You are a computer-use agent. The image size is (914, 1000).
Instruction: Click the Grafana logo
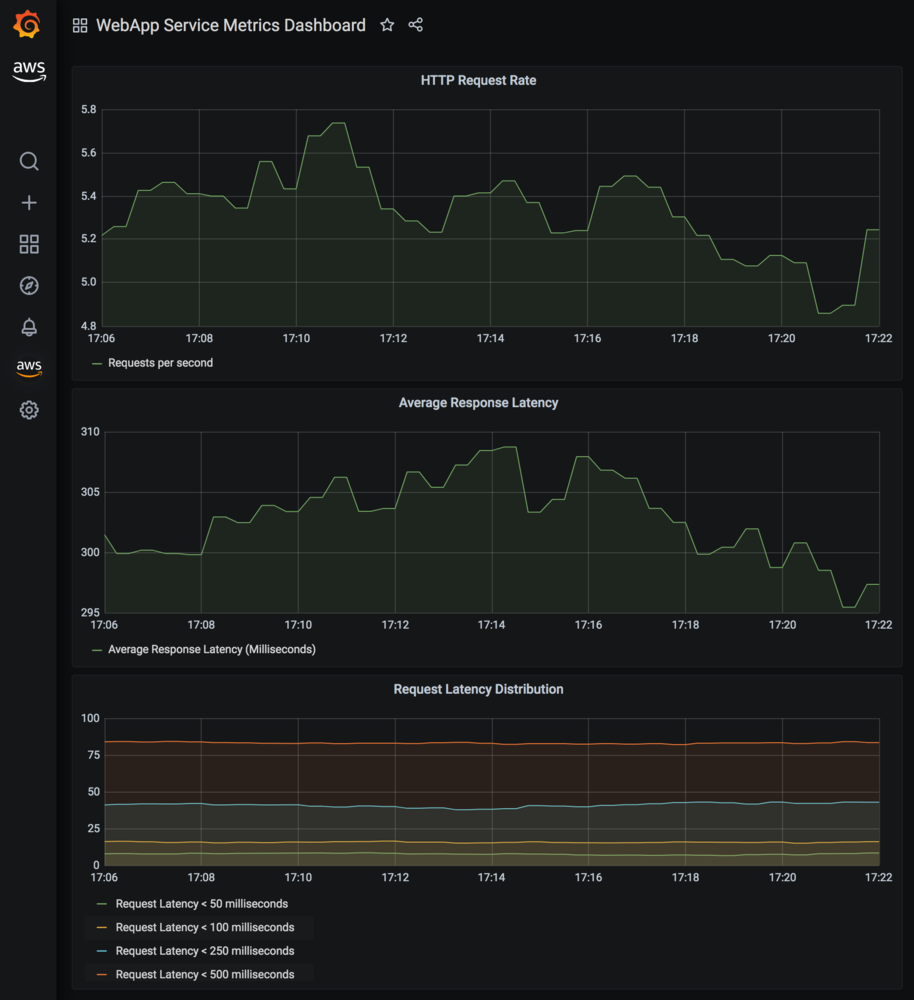(x=28, y=23)
